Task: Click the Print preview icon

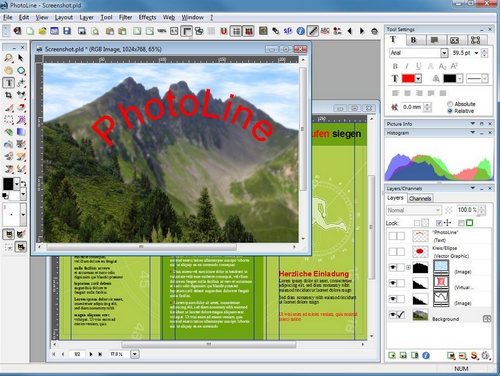Action: tap(95, 31)
